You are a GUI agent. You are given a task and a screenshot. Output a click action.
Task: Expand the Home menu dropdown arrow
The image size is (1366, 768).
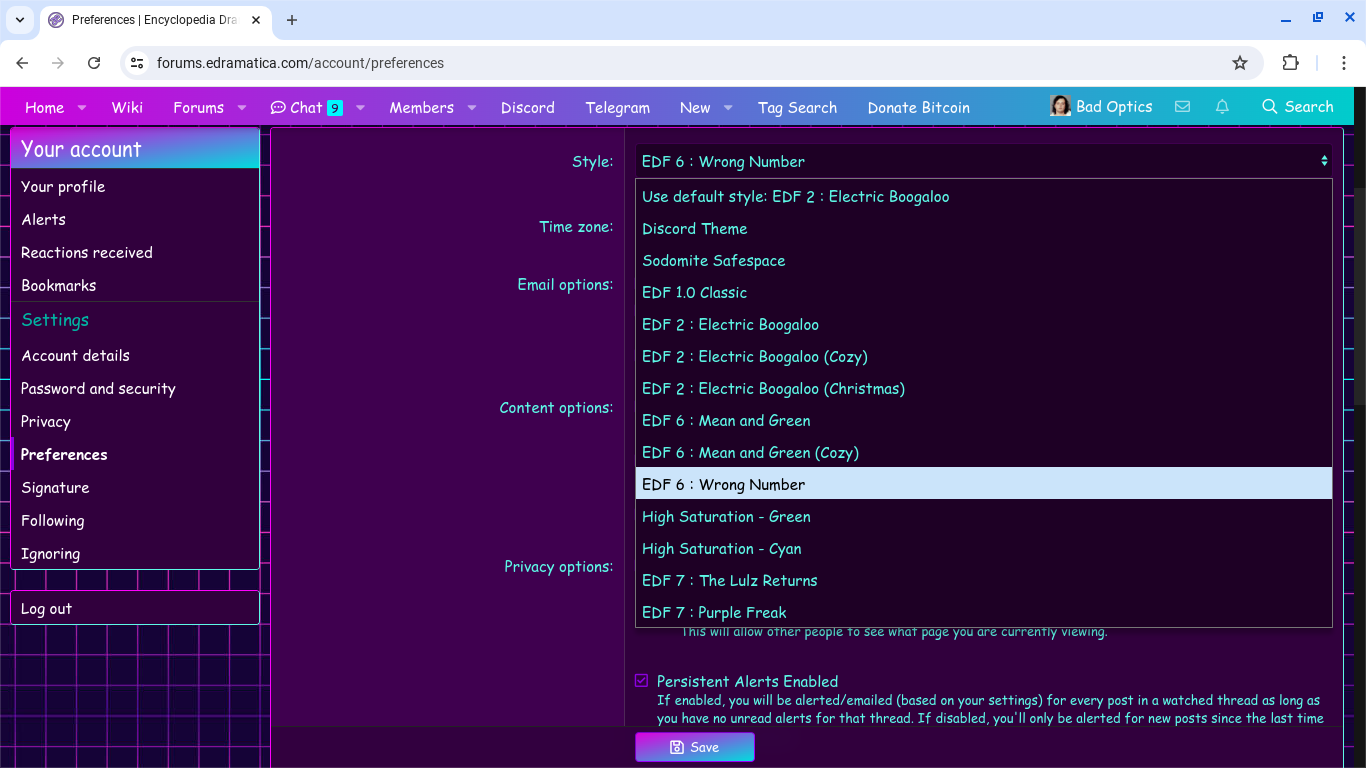(x=82, y=108)
